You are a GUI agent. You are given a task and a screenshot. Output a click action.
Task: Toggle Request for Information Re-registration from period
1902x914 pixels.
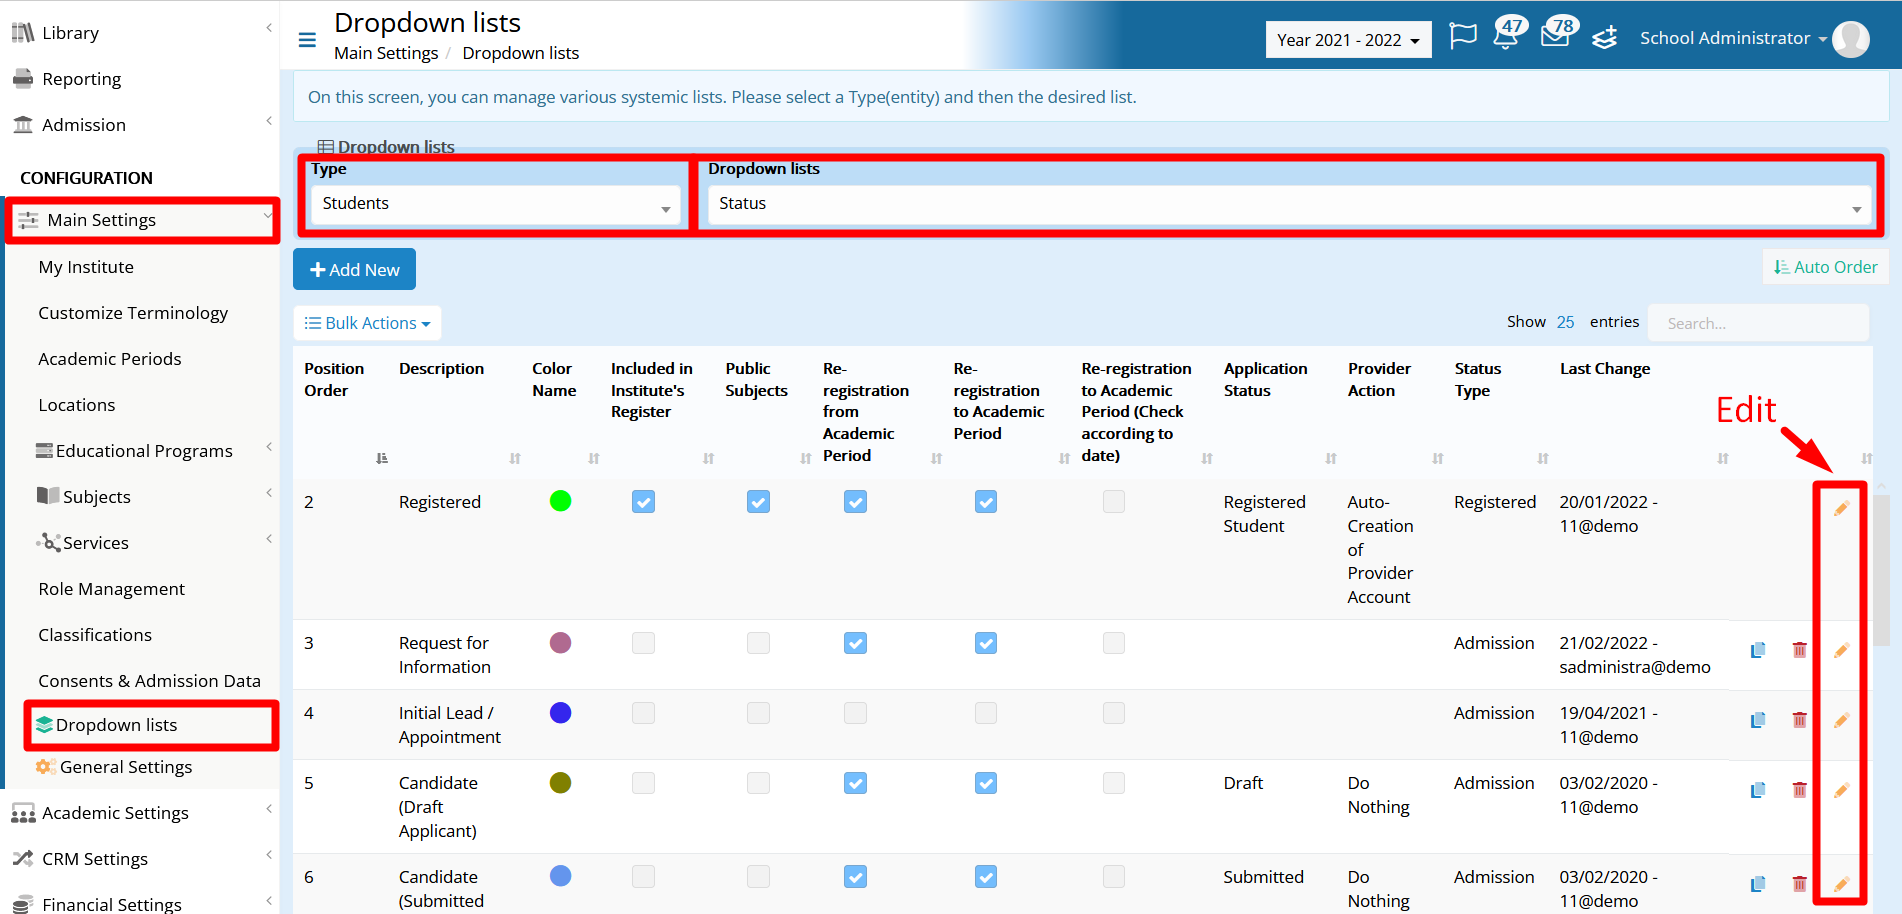point(855,642)
